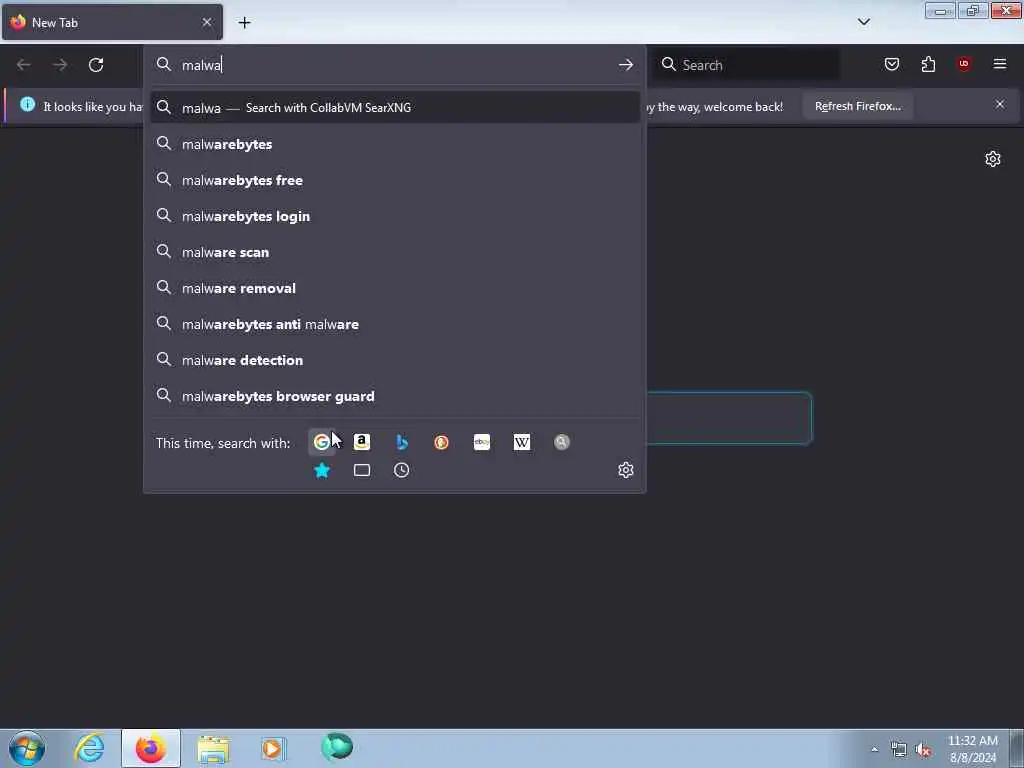Viewport: 1024px width, 768px height.
Task: Search with Wikipedia this time
Action: pos(522,442)
